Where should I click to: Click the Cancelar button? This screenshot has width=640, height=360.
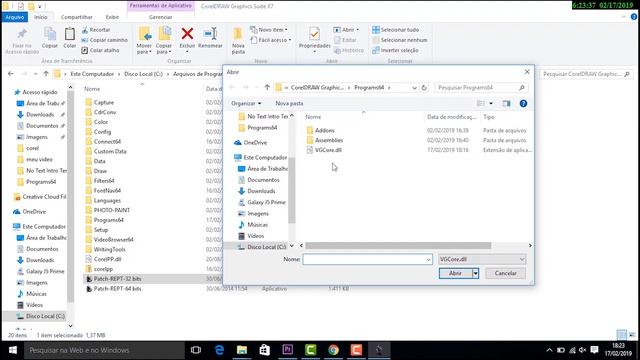(x=506, y=273)
